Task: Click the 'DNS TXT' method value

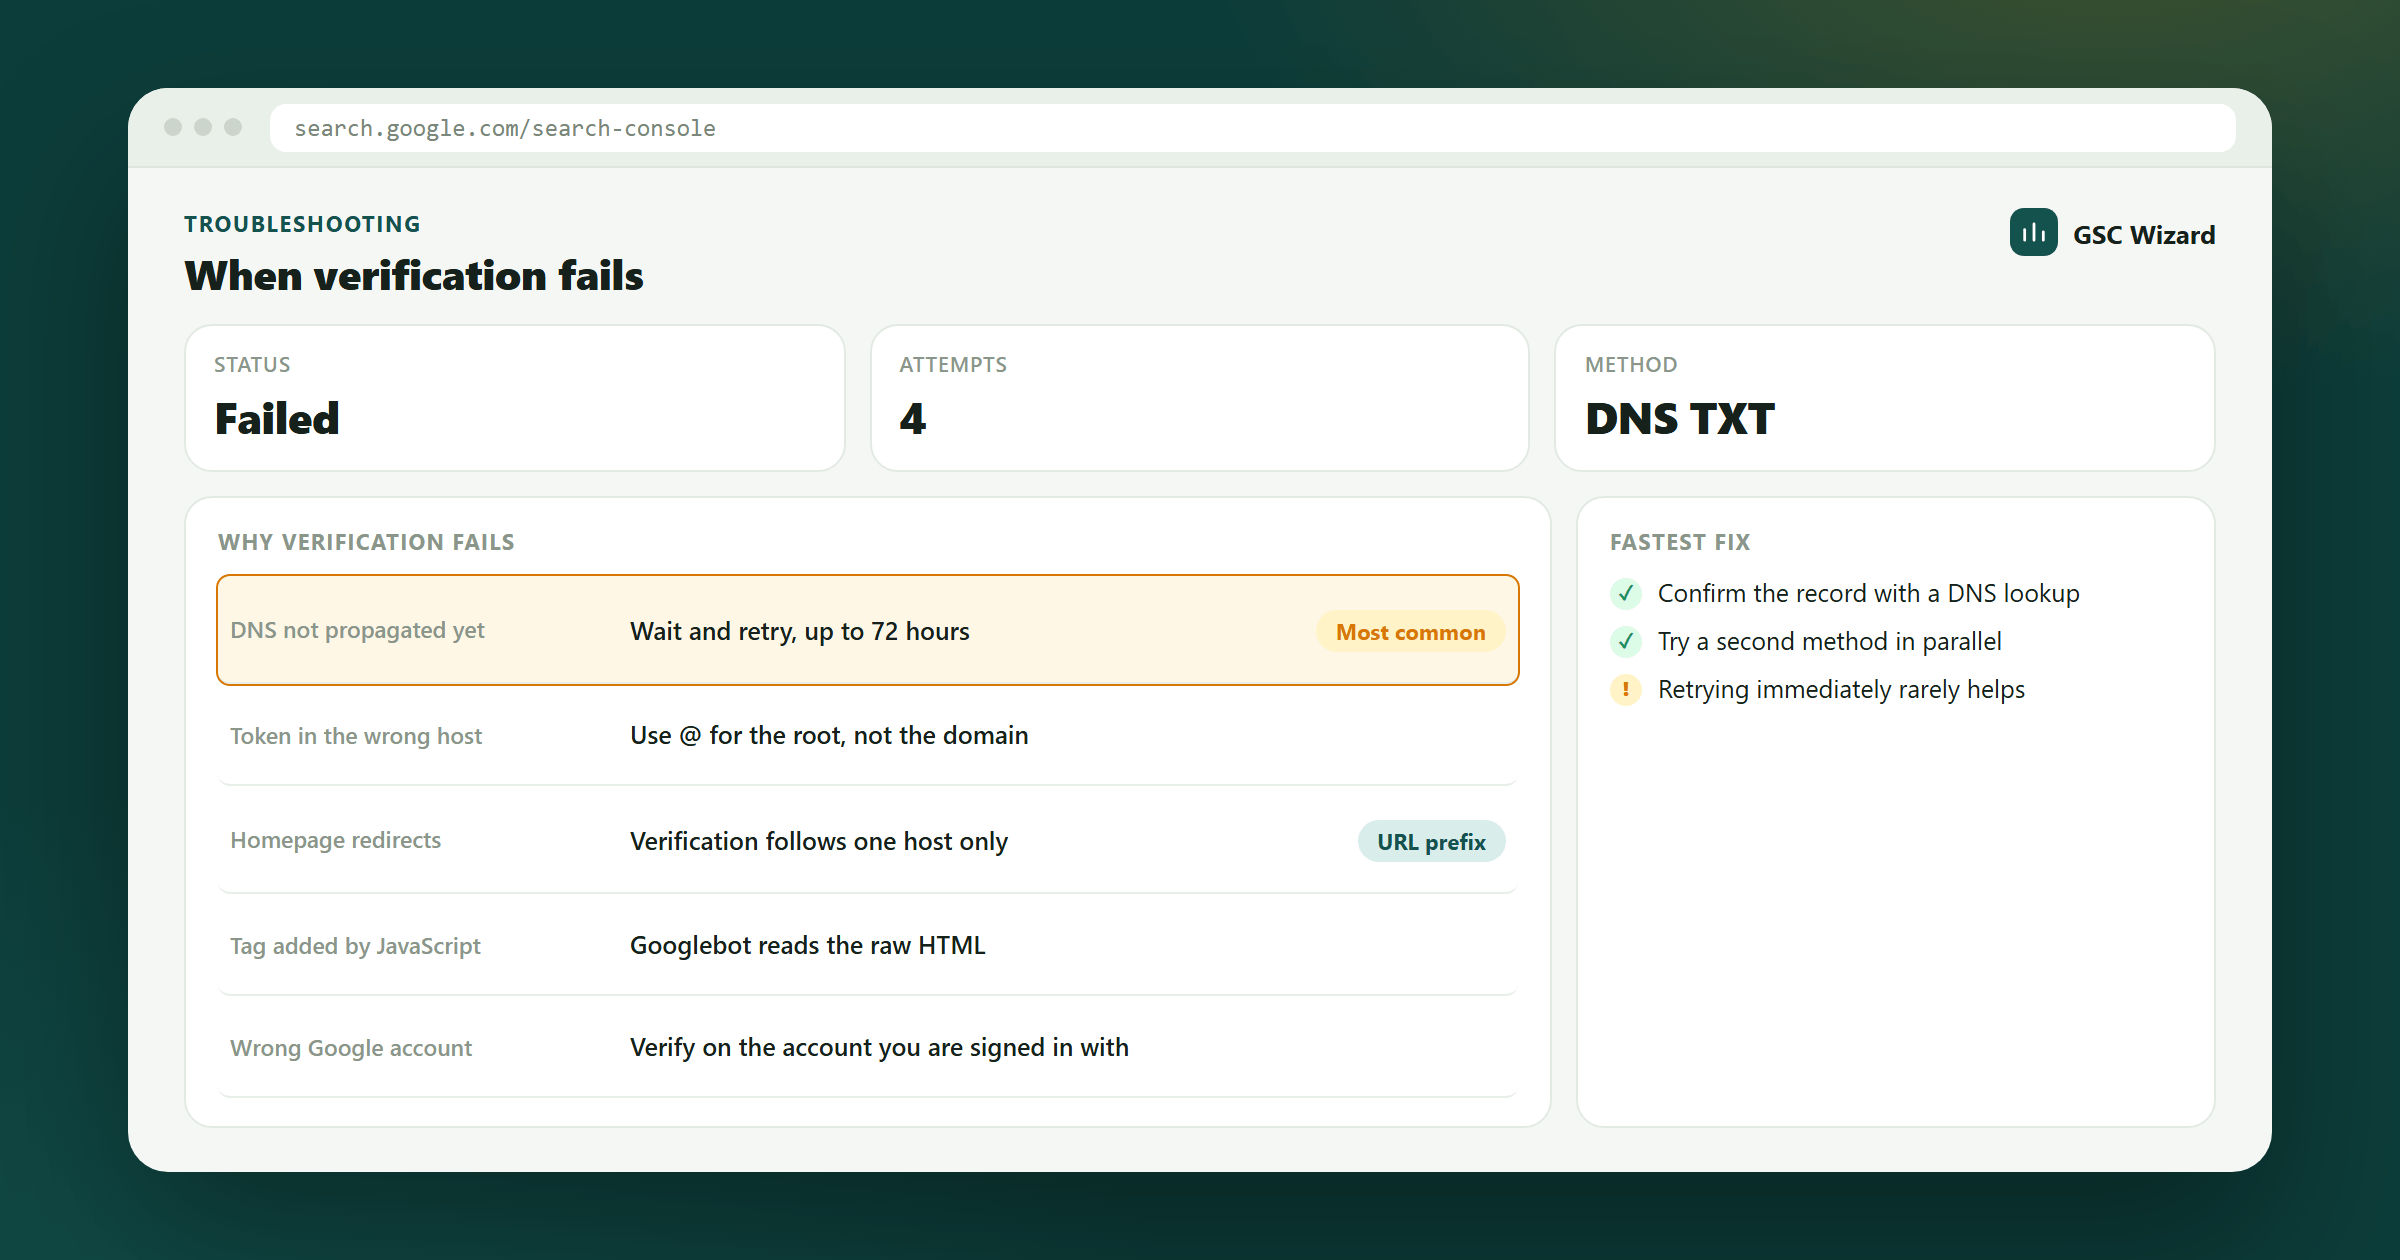Action: click(1680, 419)
